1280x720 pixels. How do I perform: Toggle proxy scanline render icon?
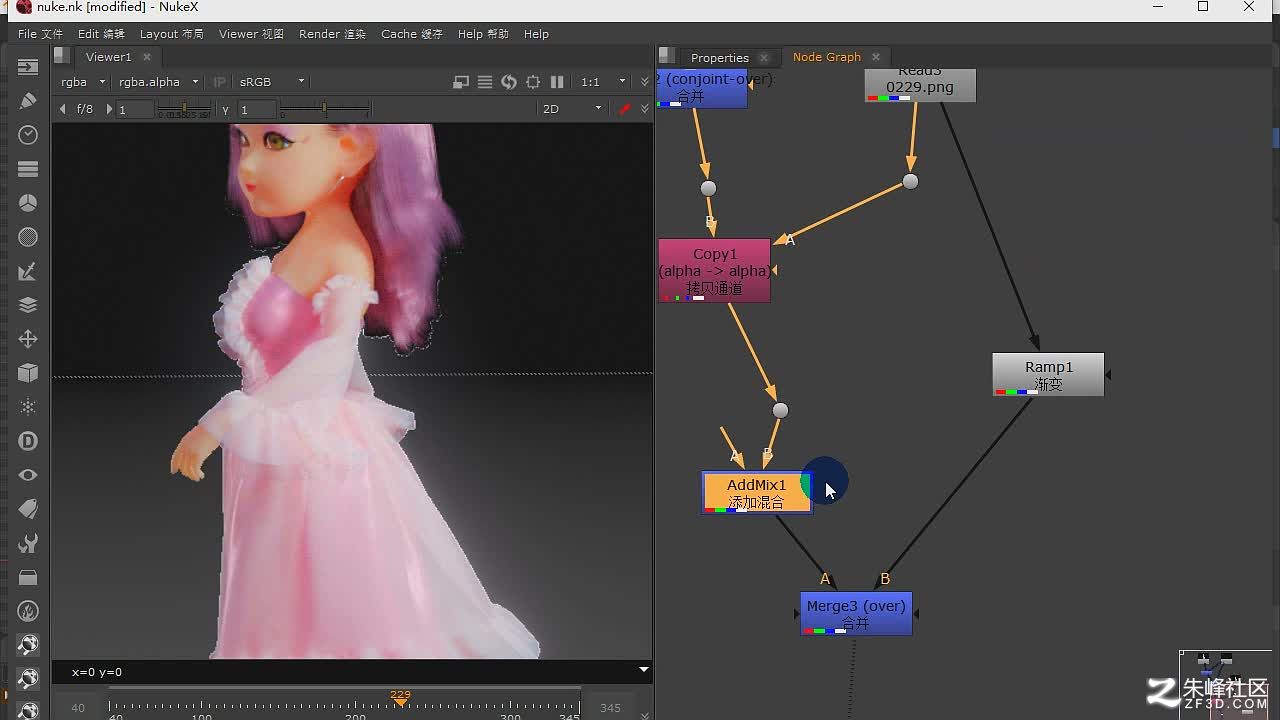[x=485, y=82]
